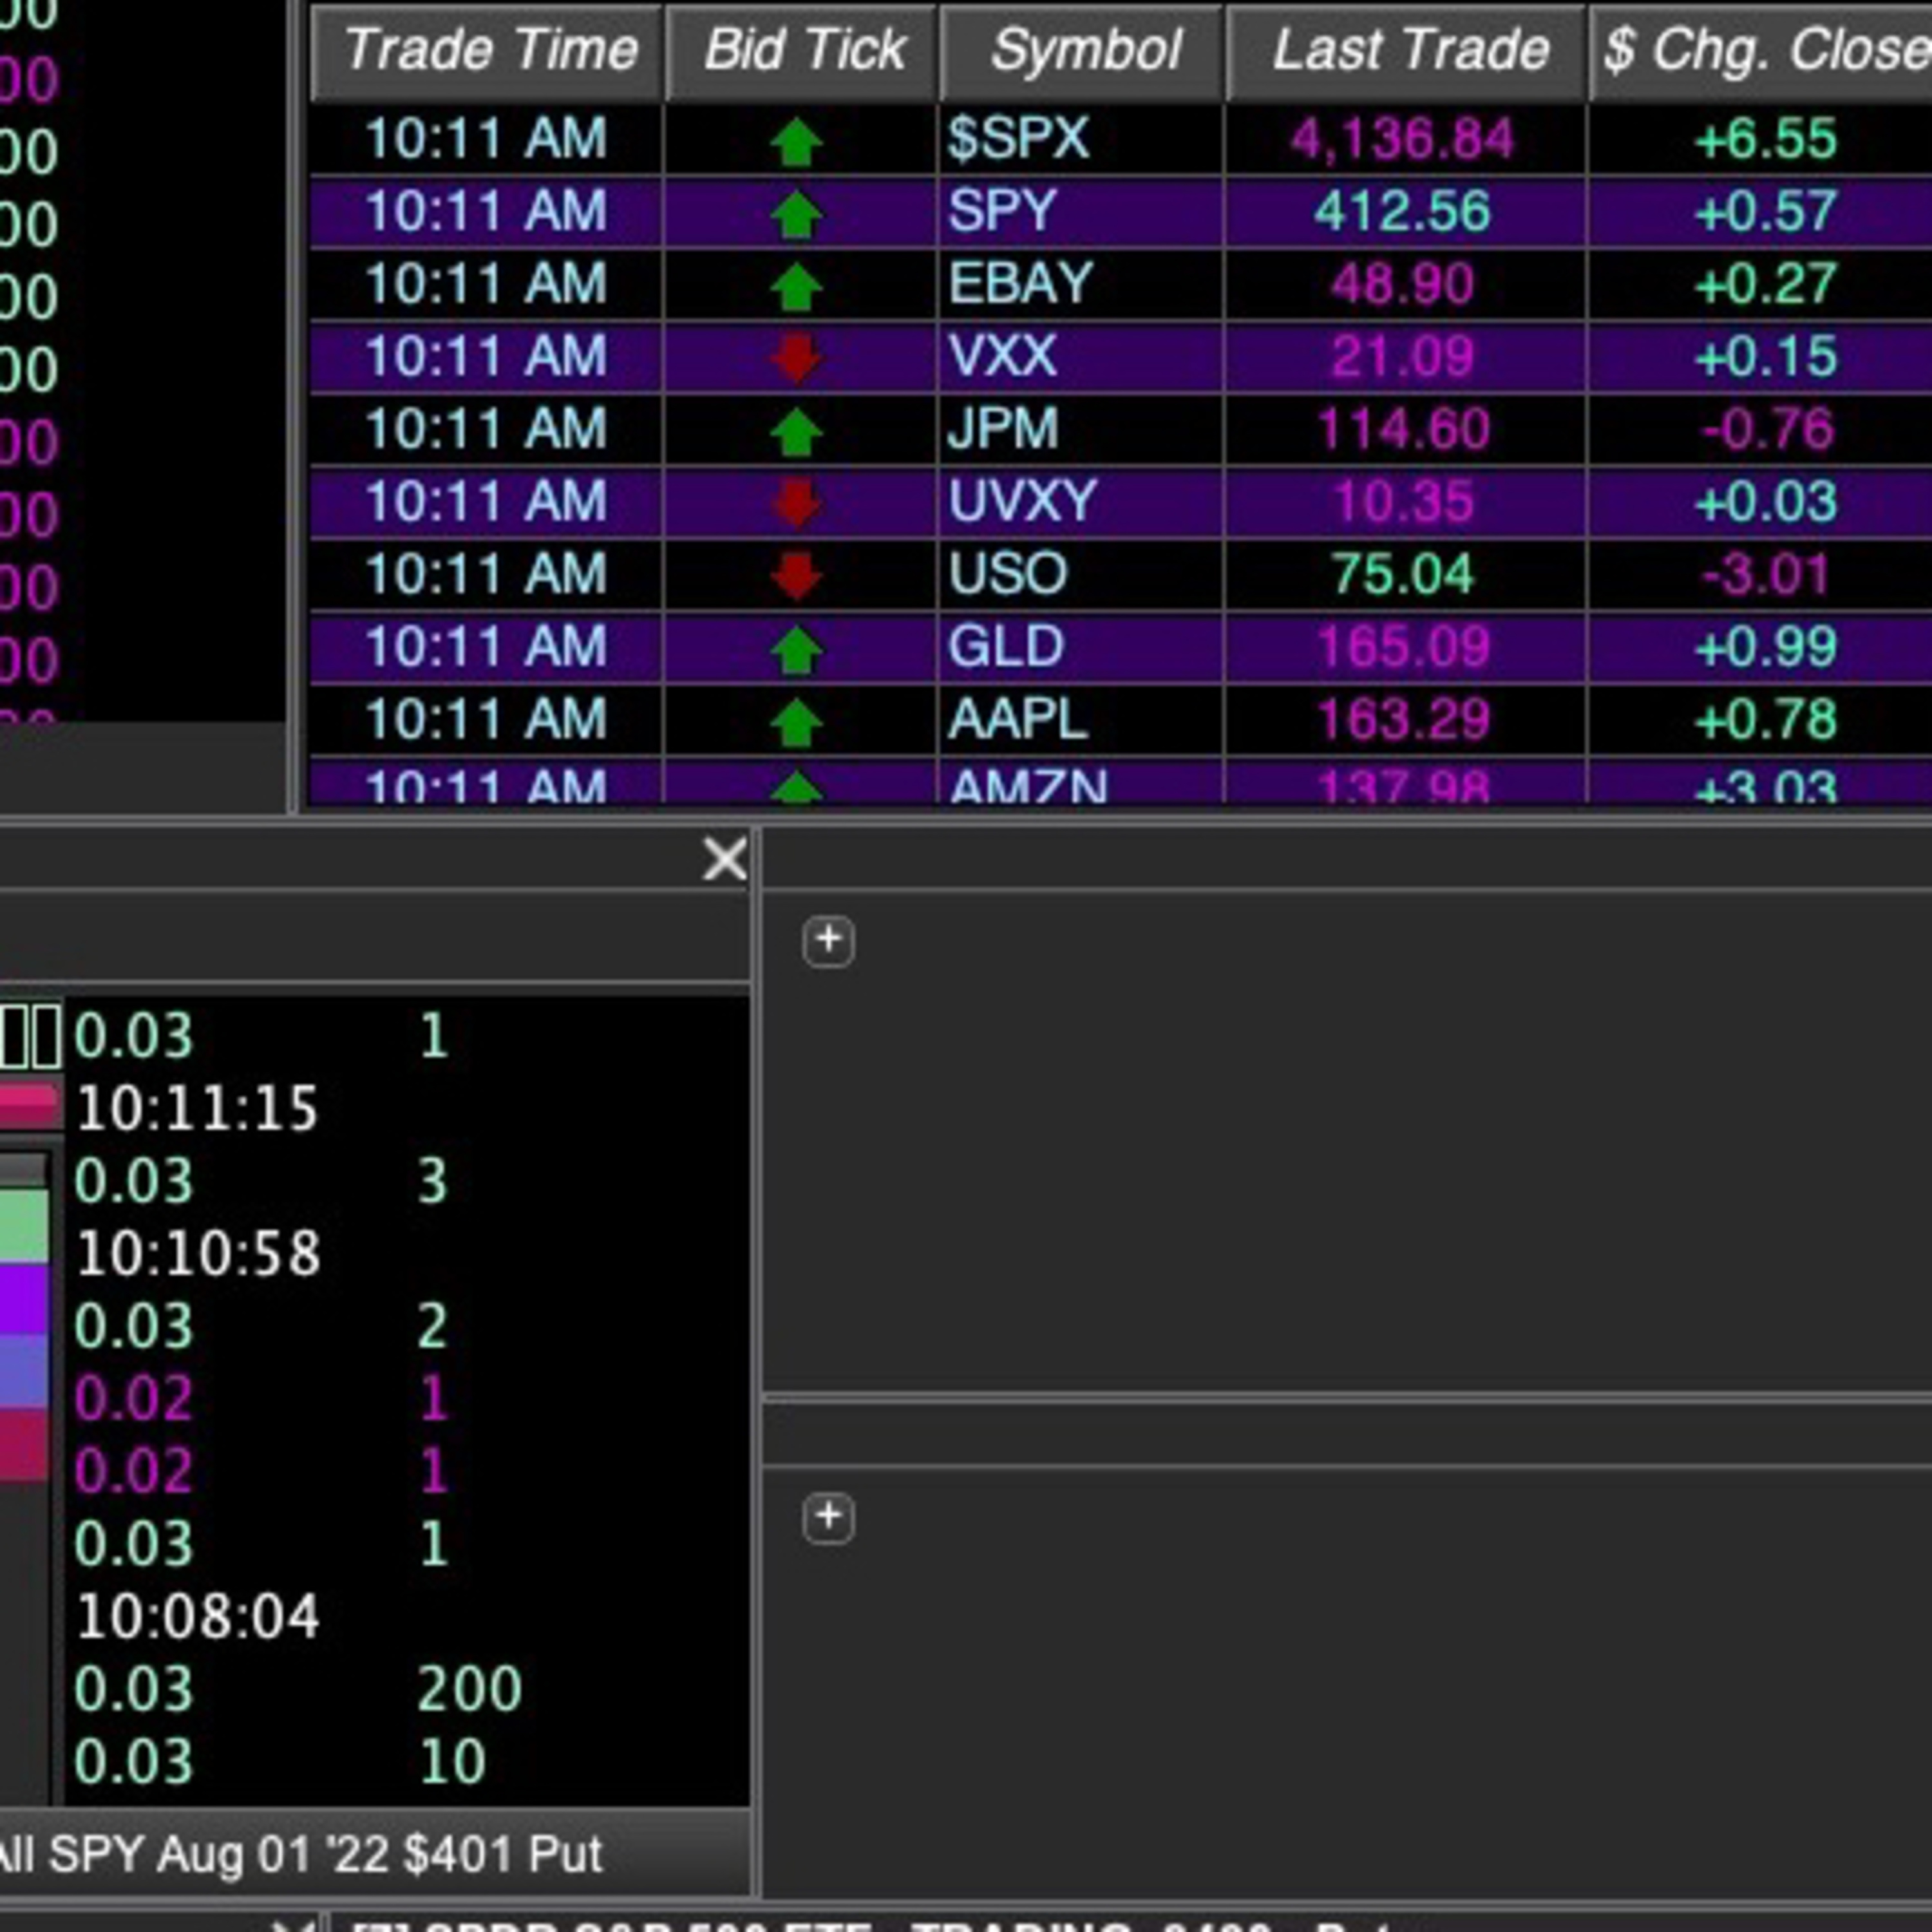Click the +6.55 change value for $SPX
The height and width of the screenshot is (1932, 1932).
point(1766,139)
